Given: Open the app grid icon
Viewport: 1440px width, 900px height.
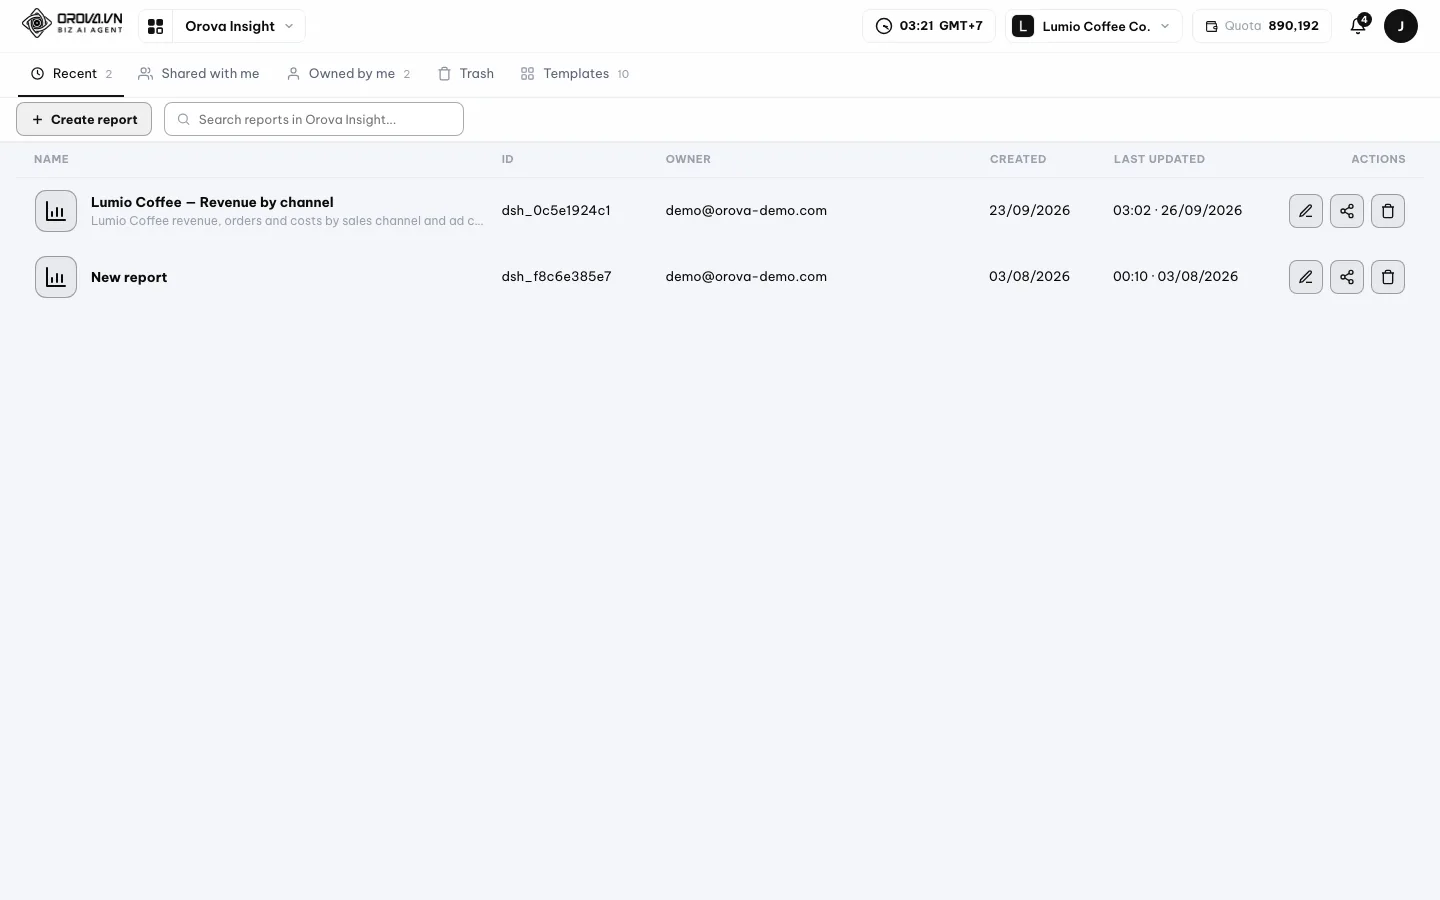Looking at the screenshot, I should pyautogui.click(x=155, y=26).
